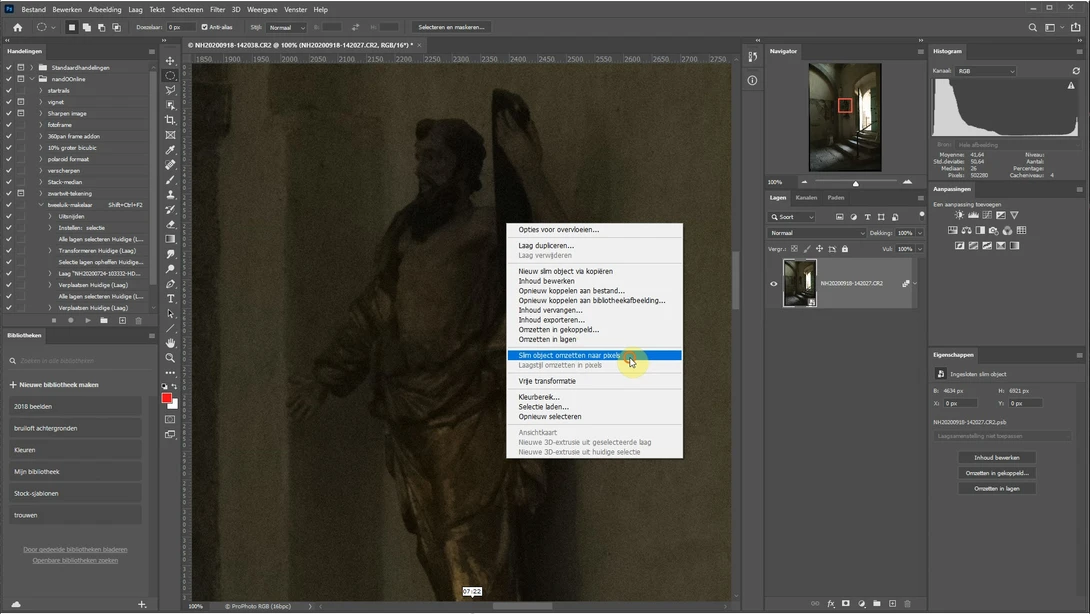Select the Move tool
The width and height of the screenshot is (1090, 614).
[170, 60]
